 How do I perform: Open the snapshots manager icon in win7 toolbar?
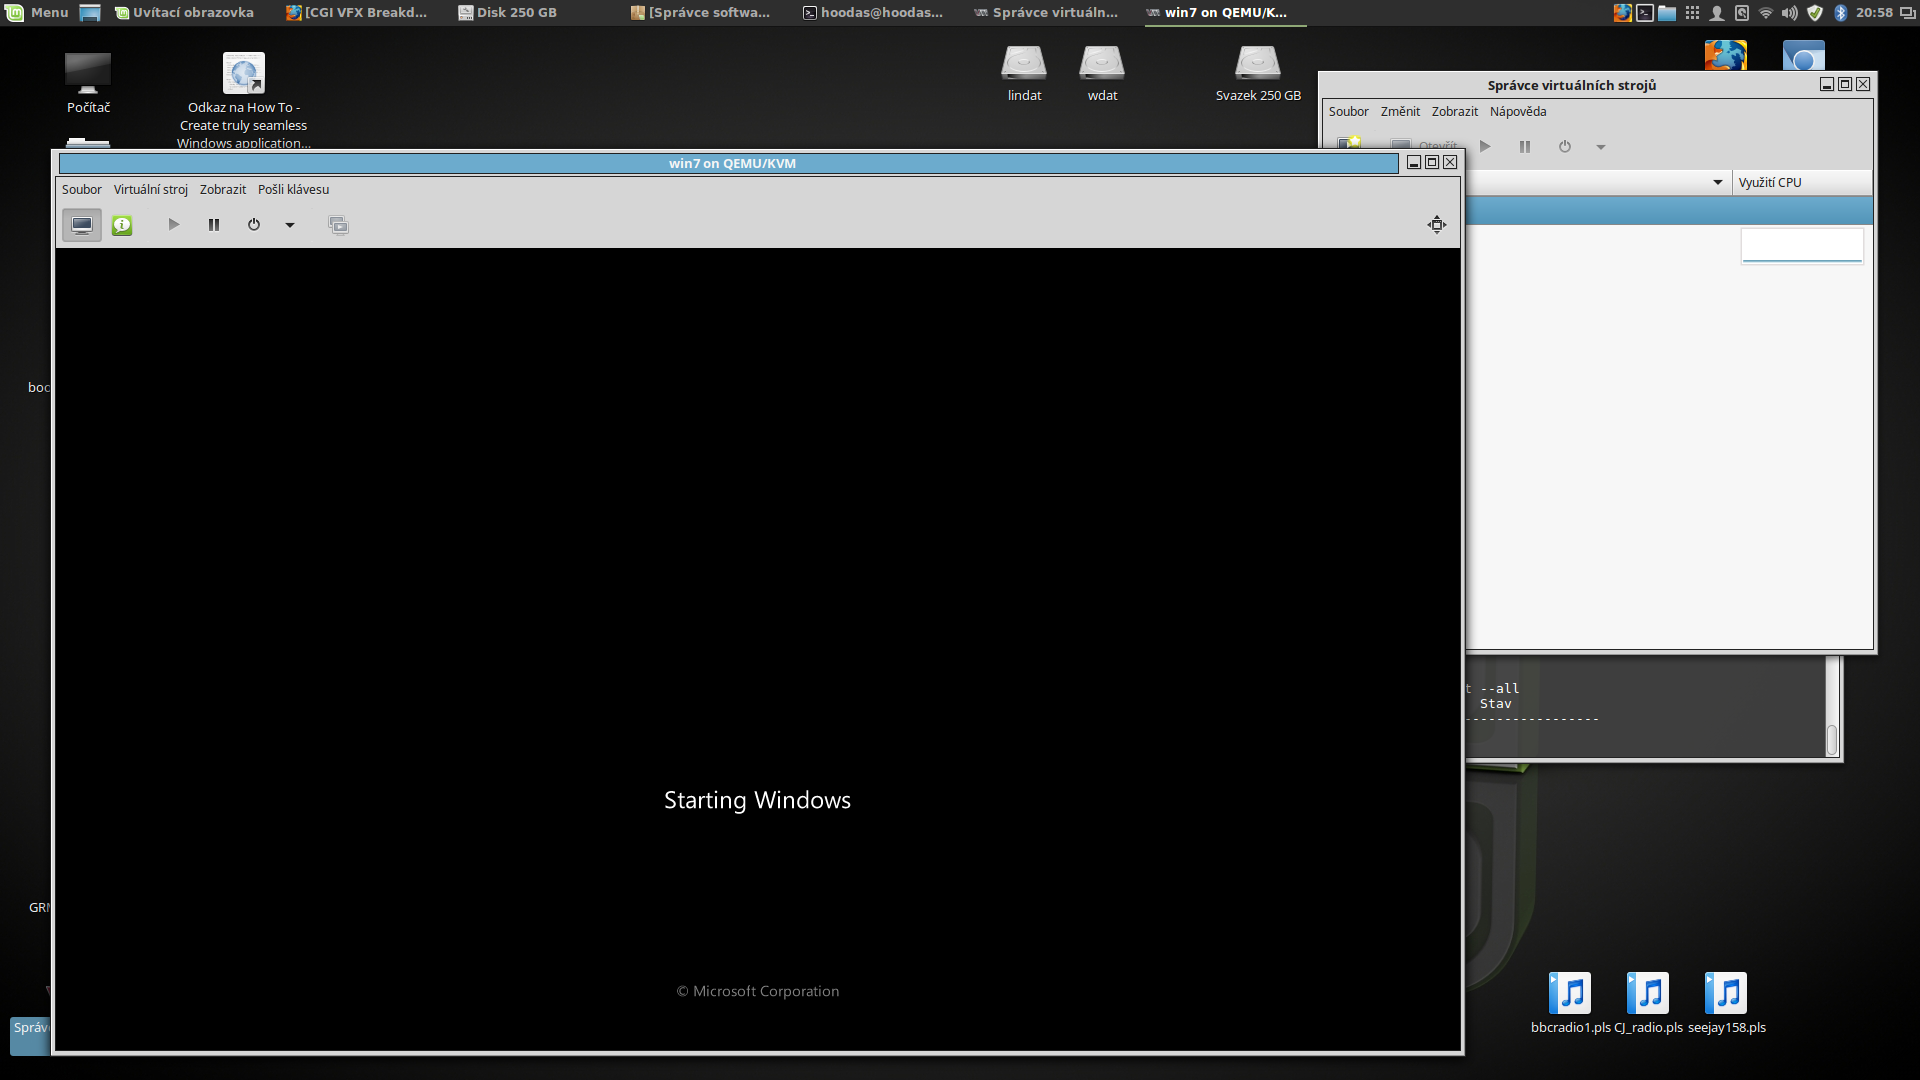(338, 225)
